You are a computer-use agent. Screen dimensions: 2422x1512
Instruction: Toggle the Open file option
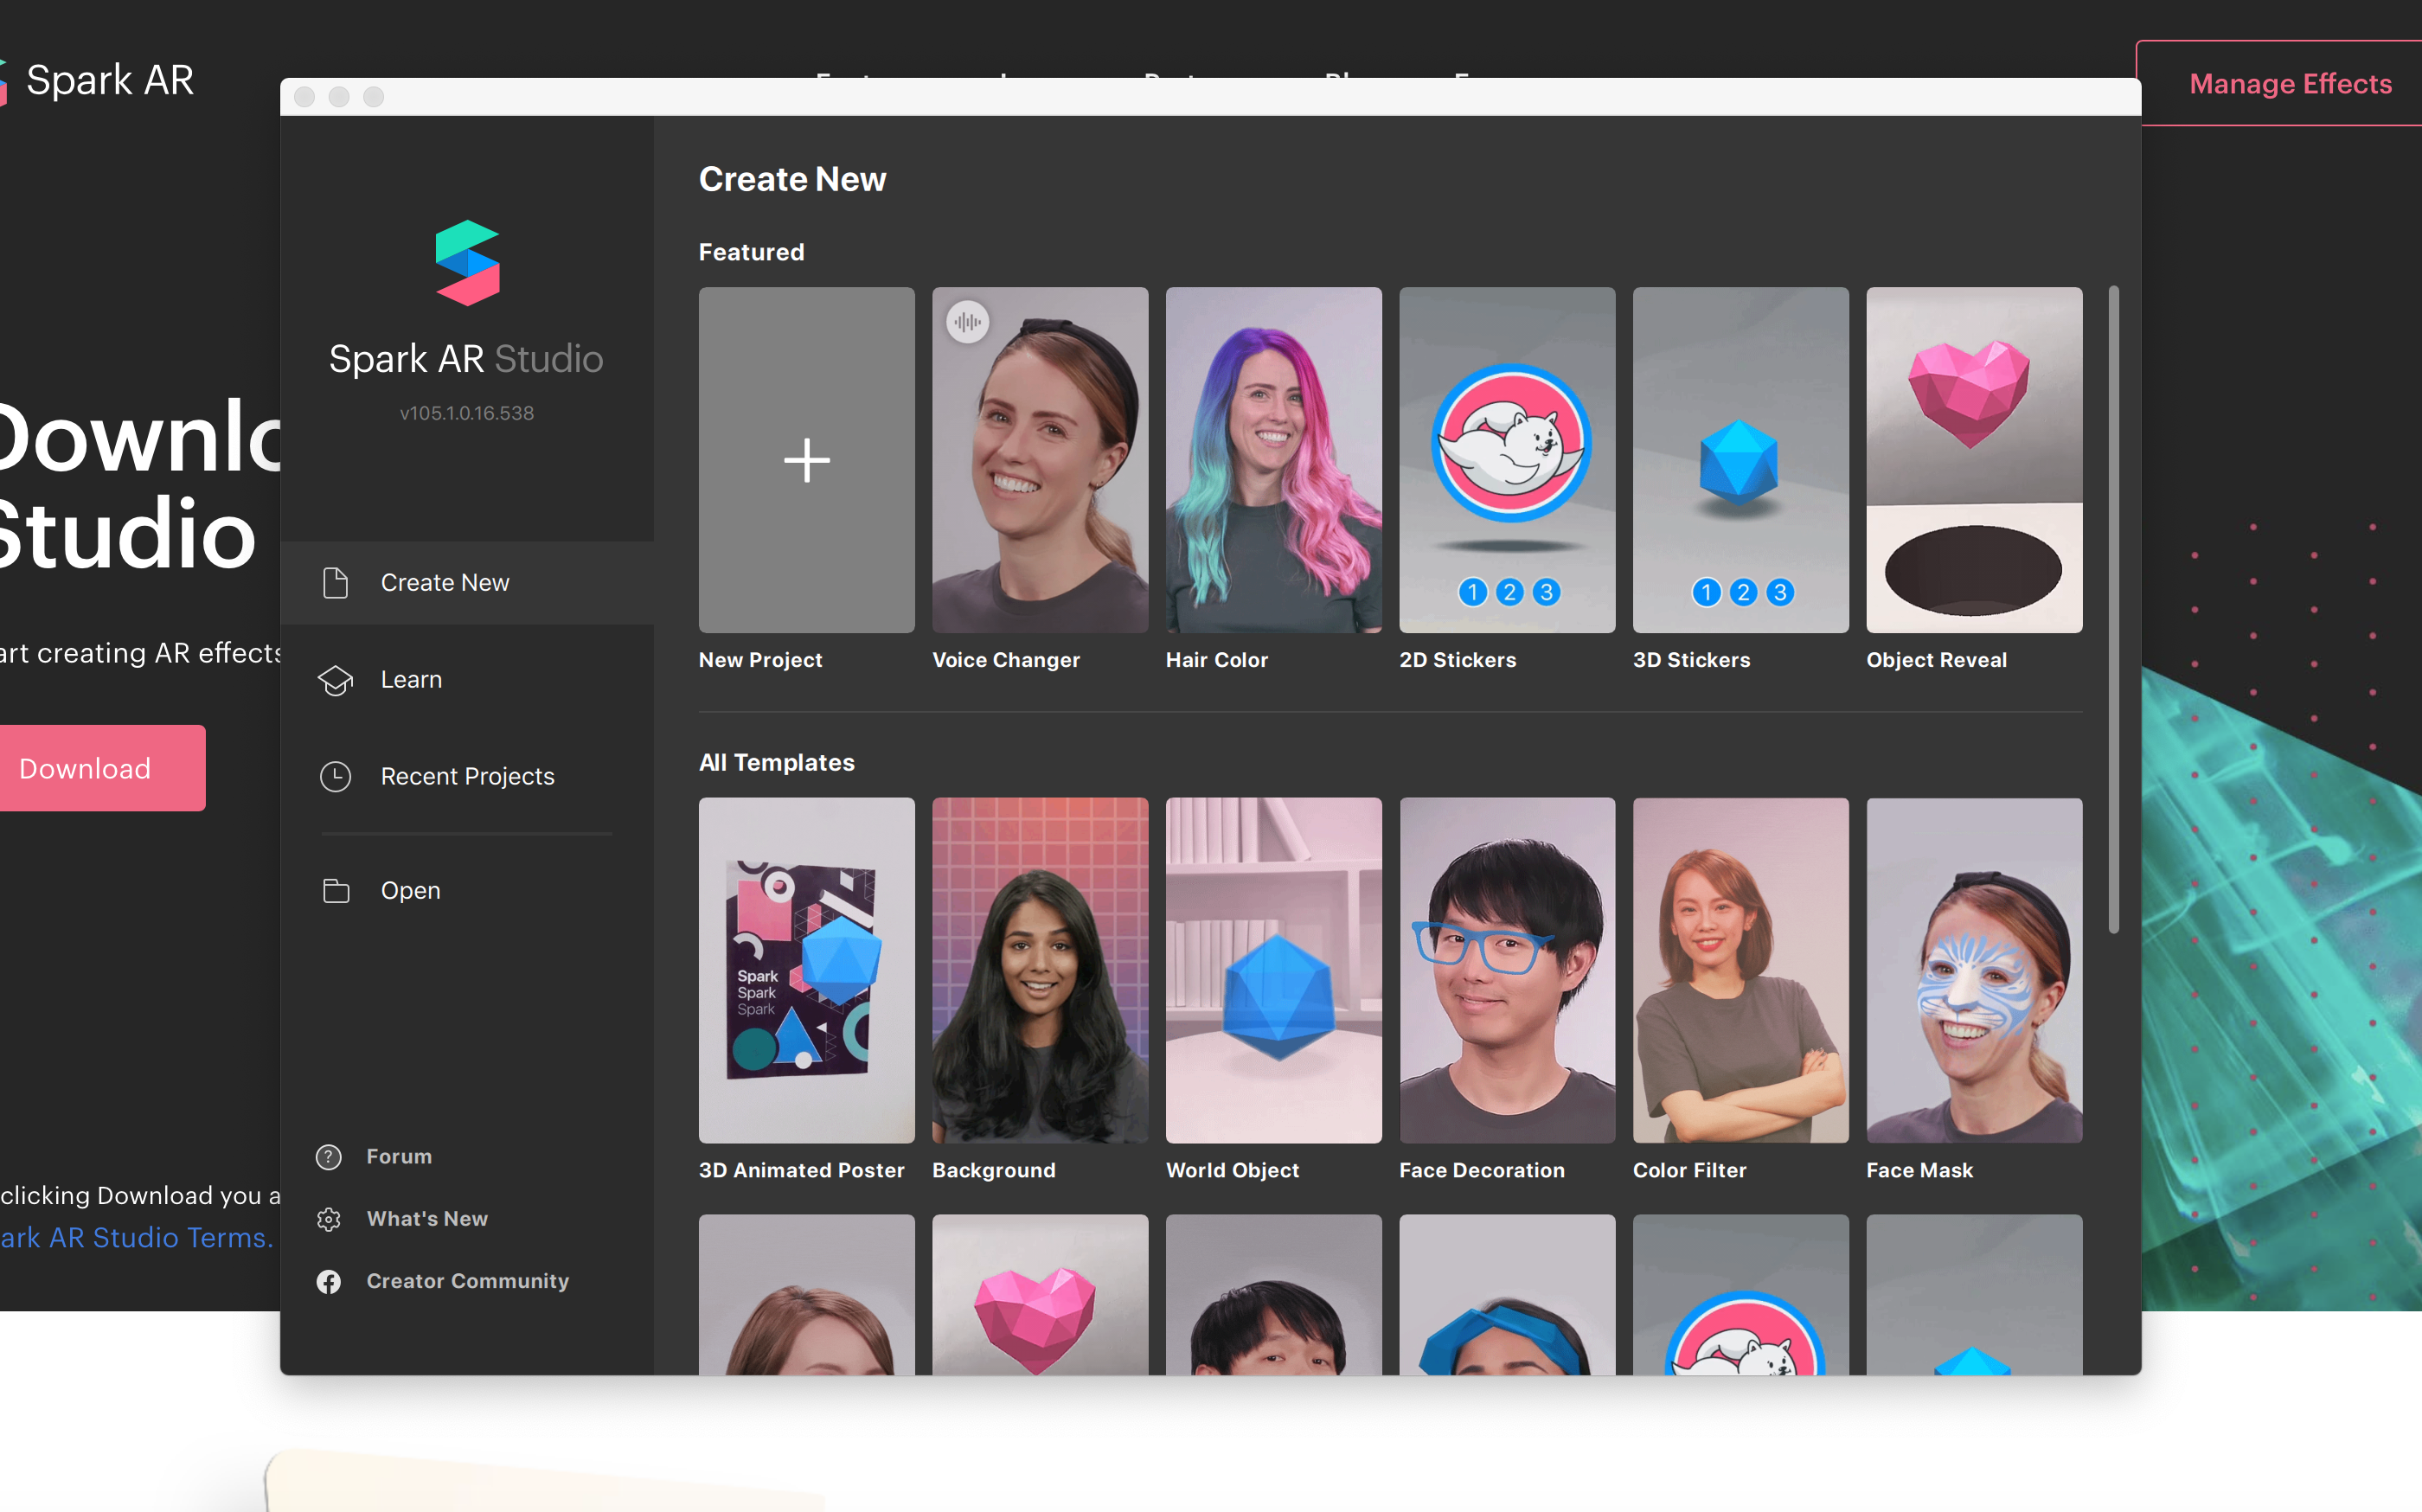tap(409, 890)
